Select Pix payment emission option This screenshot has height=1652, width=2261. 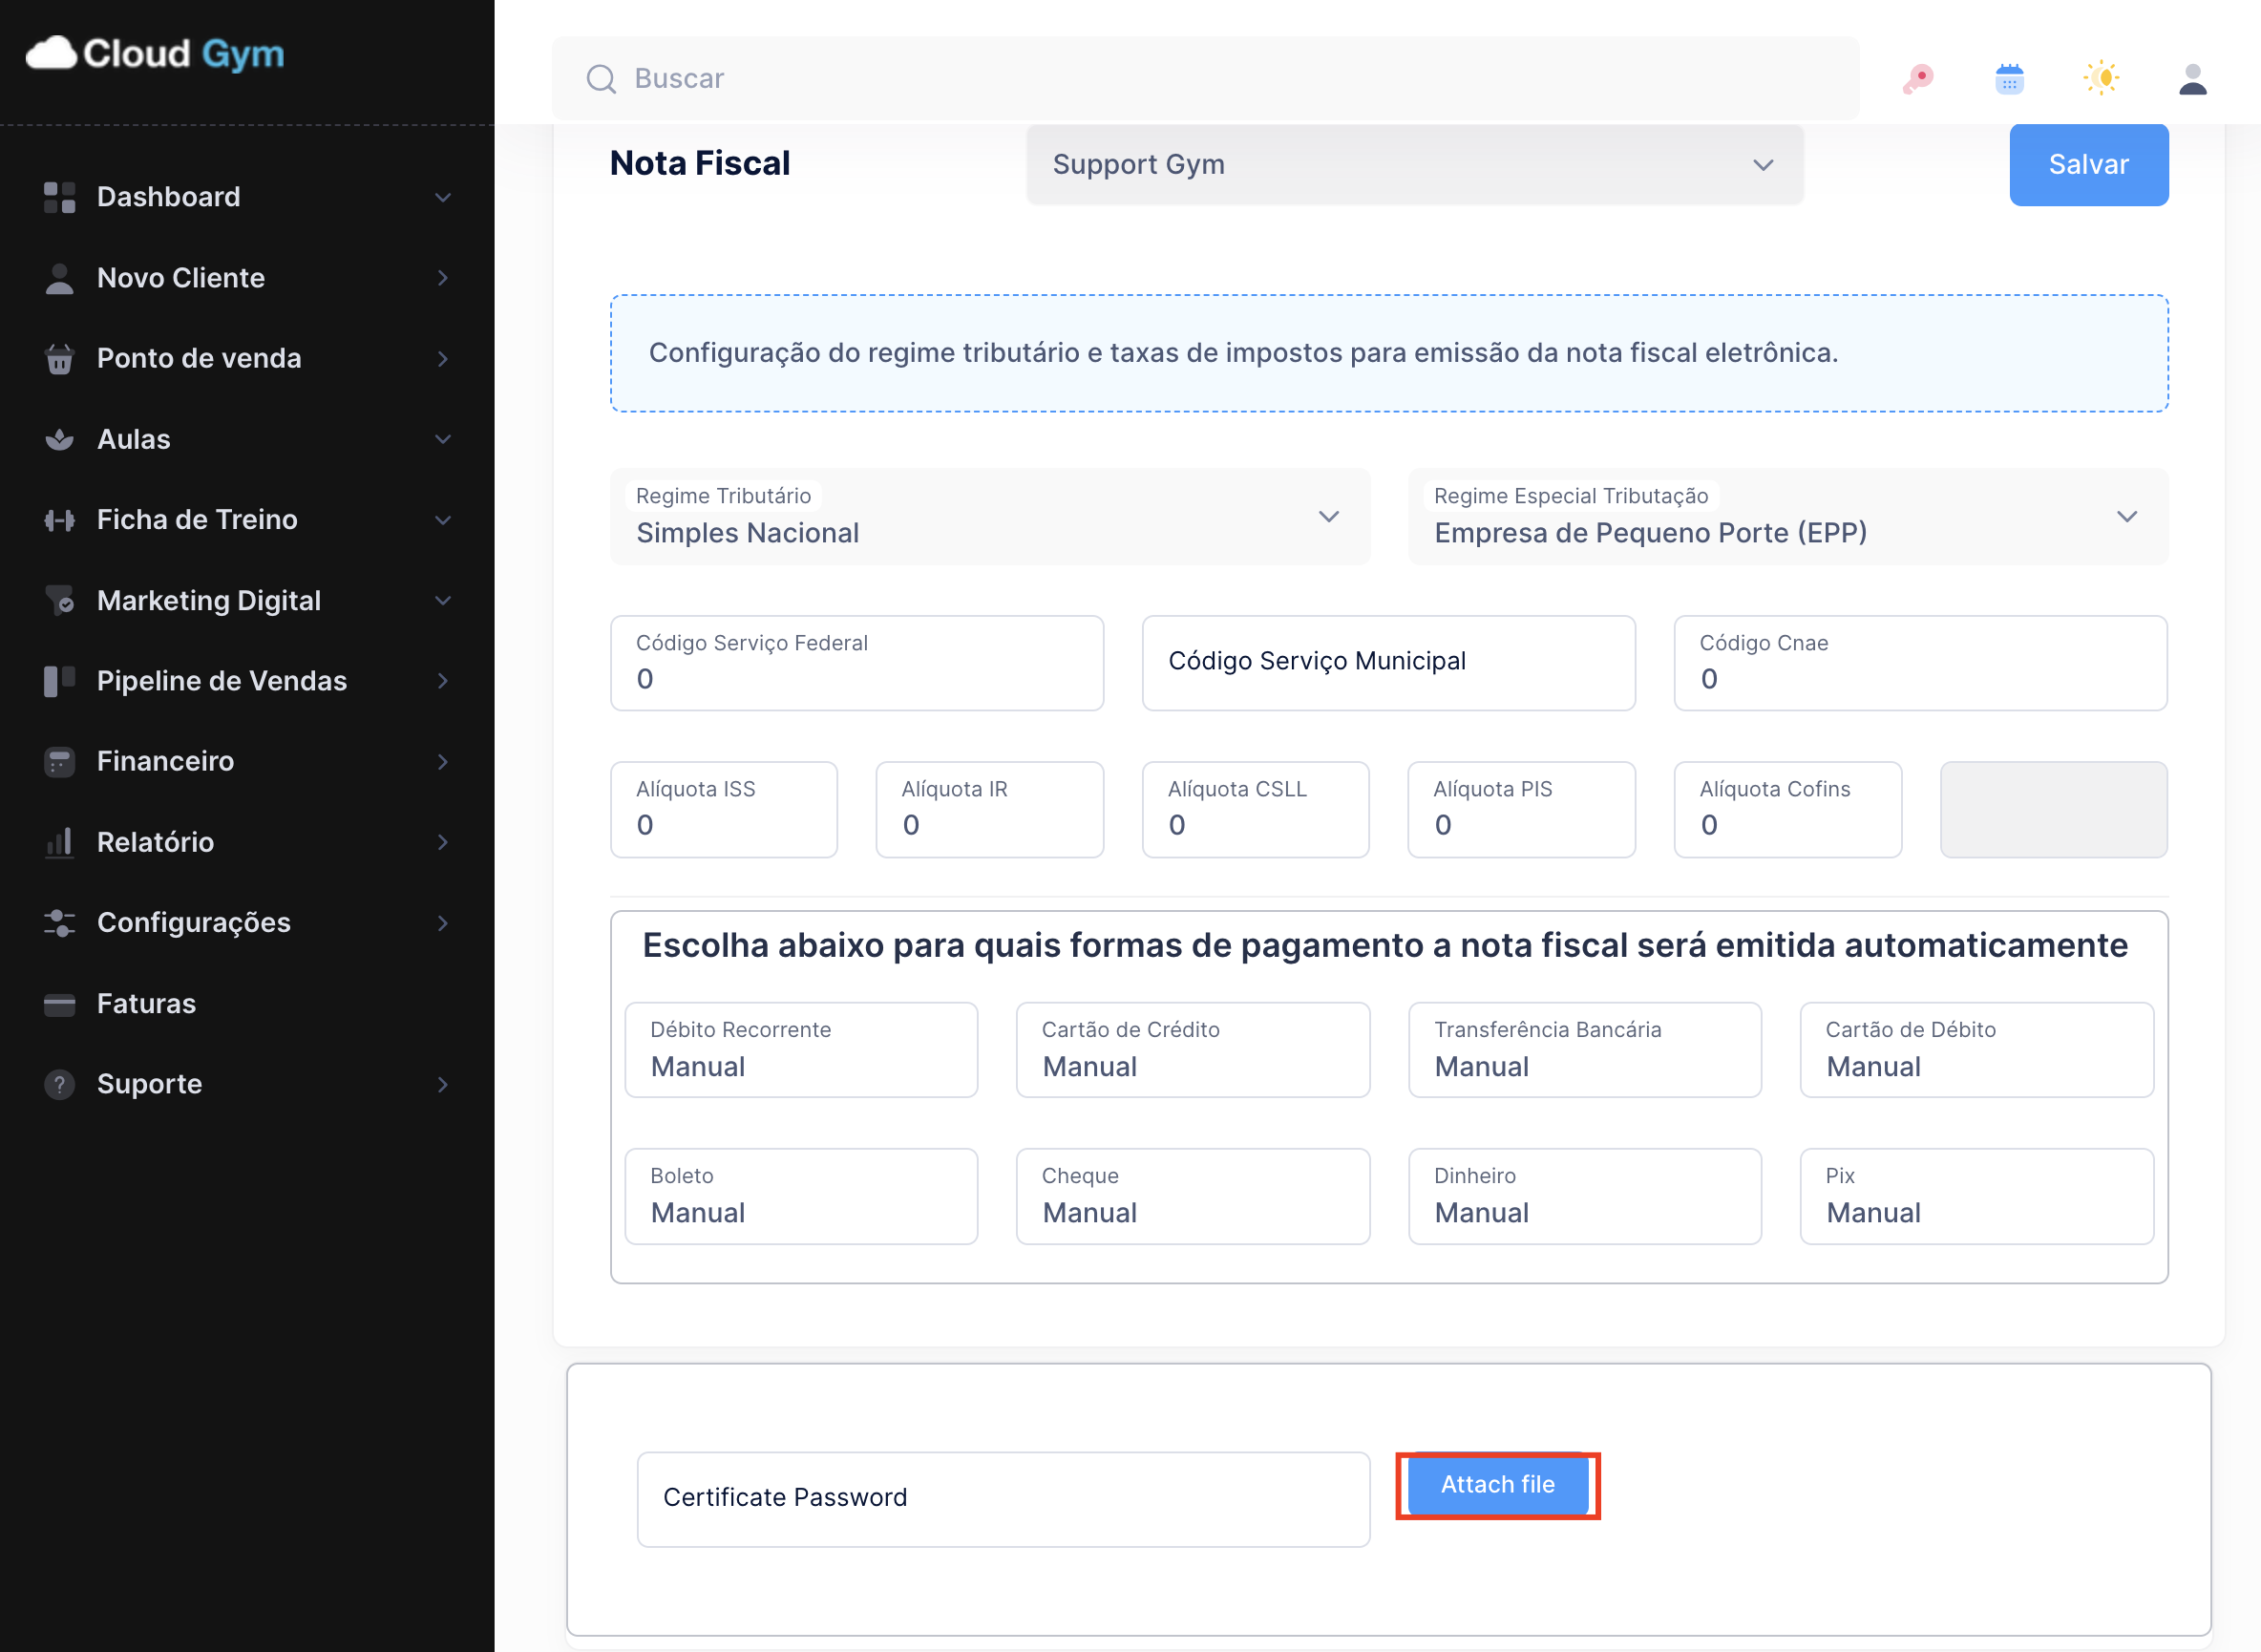coord(1975,1196)
